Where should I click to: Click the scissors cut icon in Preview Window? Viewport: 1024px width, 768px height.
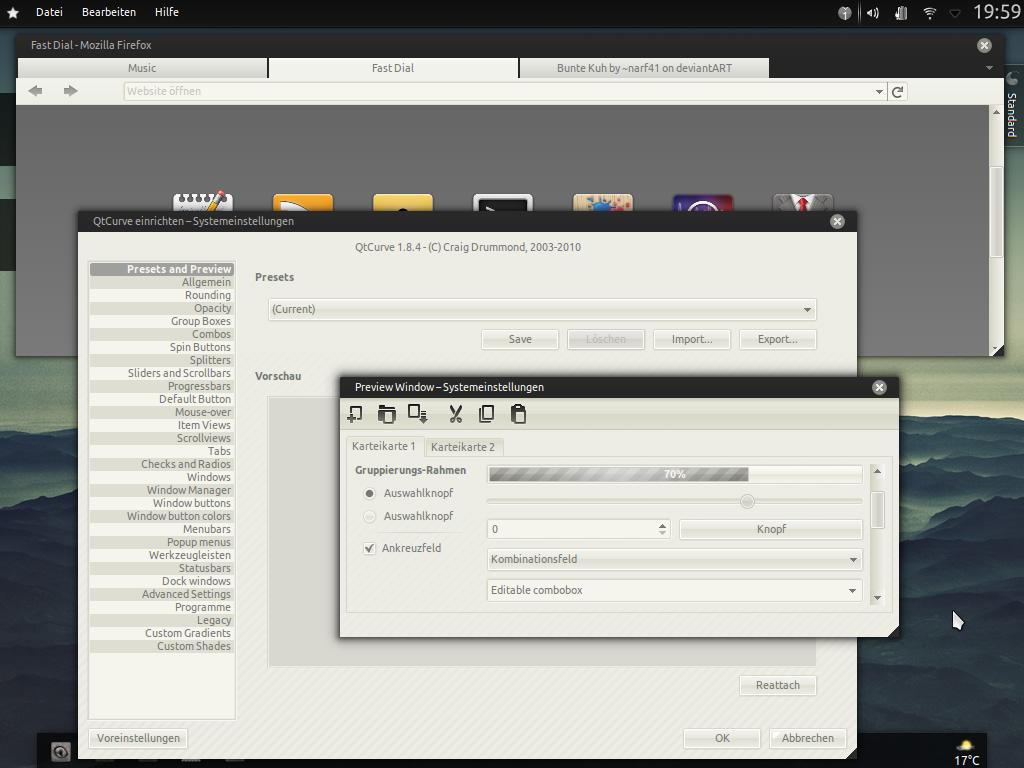[x=455, y=414]
